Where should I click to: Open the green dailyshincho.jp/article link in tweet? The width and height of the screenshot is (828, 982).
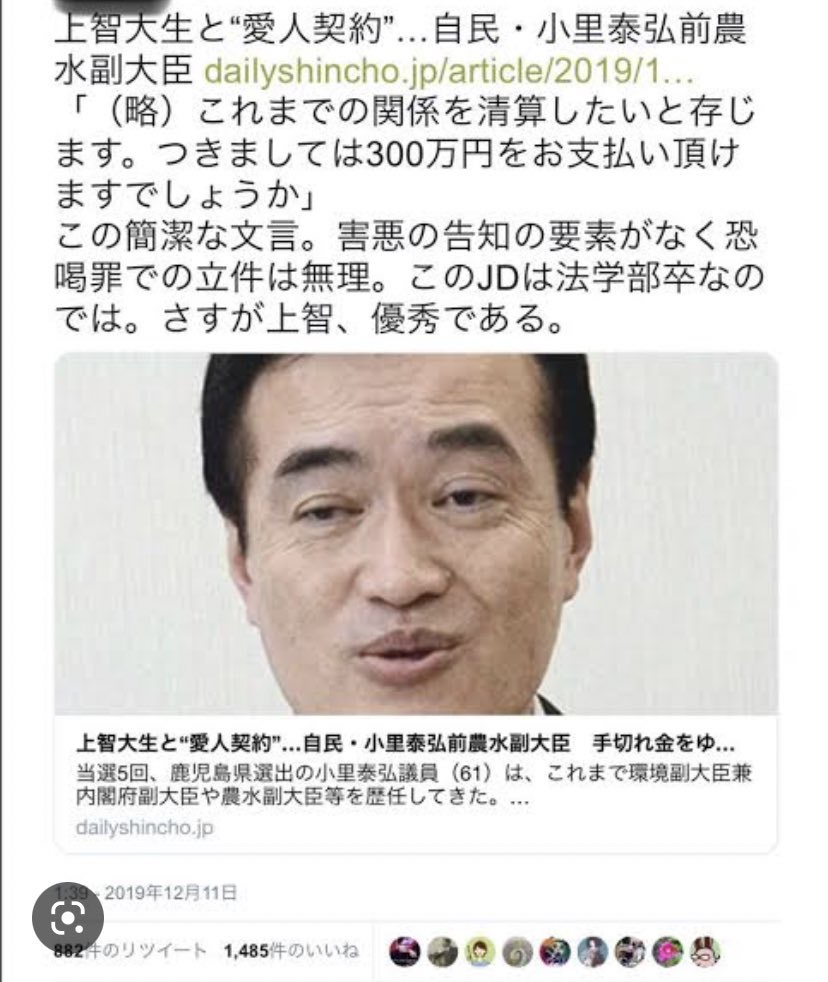click(449, 73)
